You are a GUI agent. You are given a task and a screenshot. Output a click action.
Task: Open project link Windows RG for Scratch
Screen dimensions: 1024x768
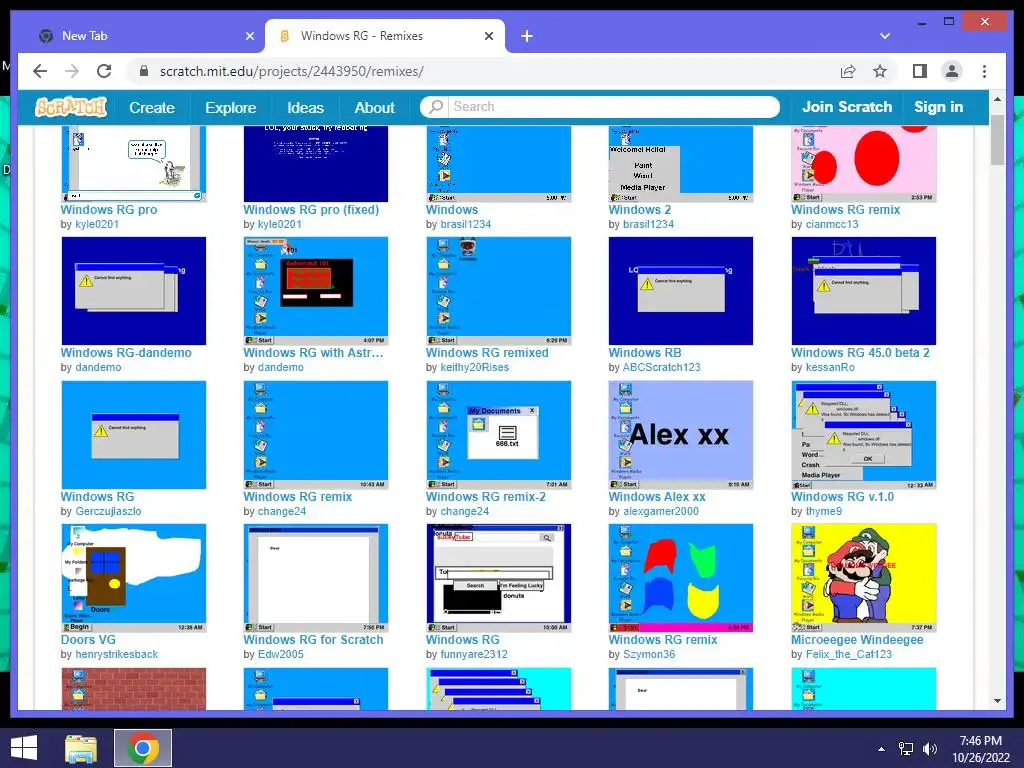[313, 640]
